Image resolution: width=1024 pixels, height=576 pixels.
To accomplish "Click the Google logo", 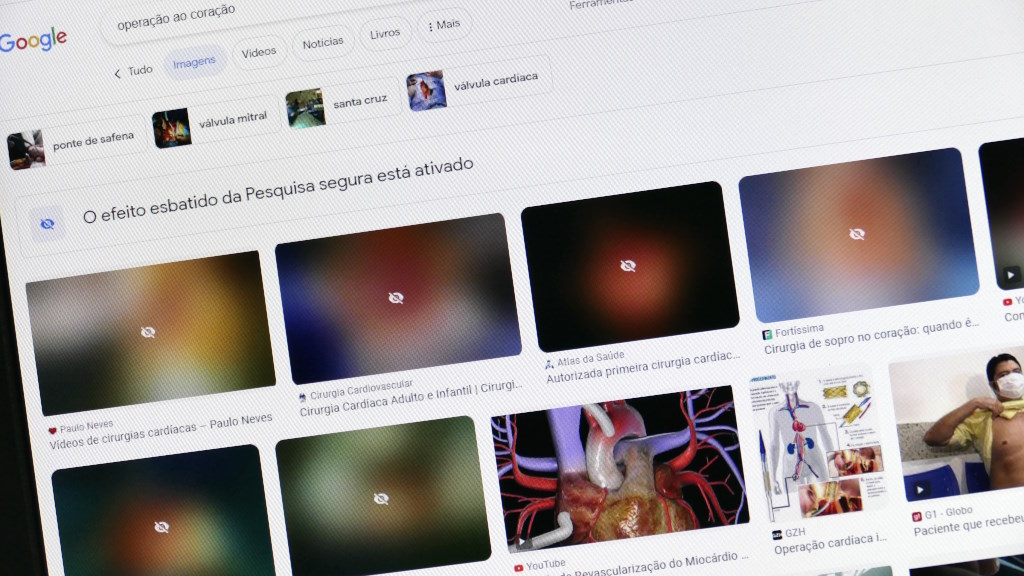I will point(33,40).
